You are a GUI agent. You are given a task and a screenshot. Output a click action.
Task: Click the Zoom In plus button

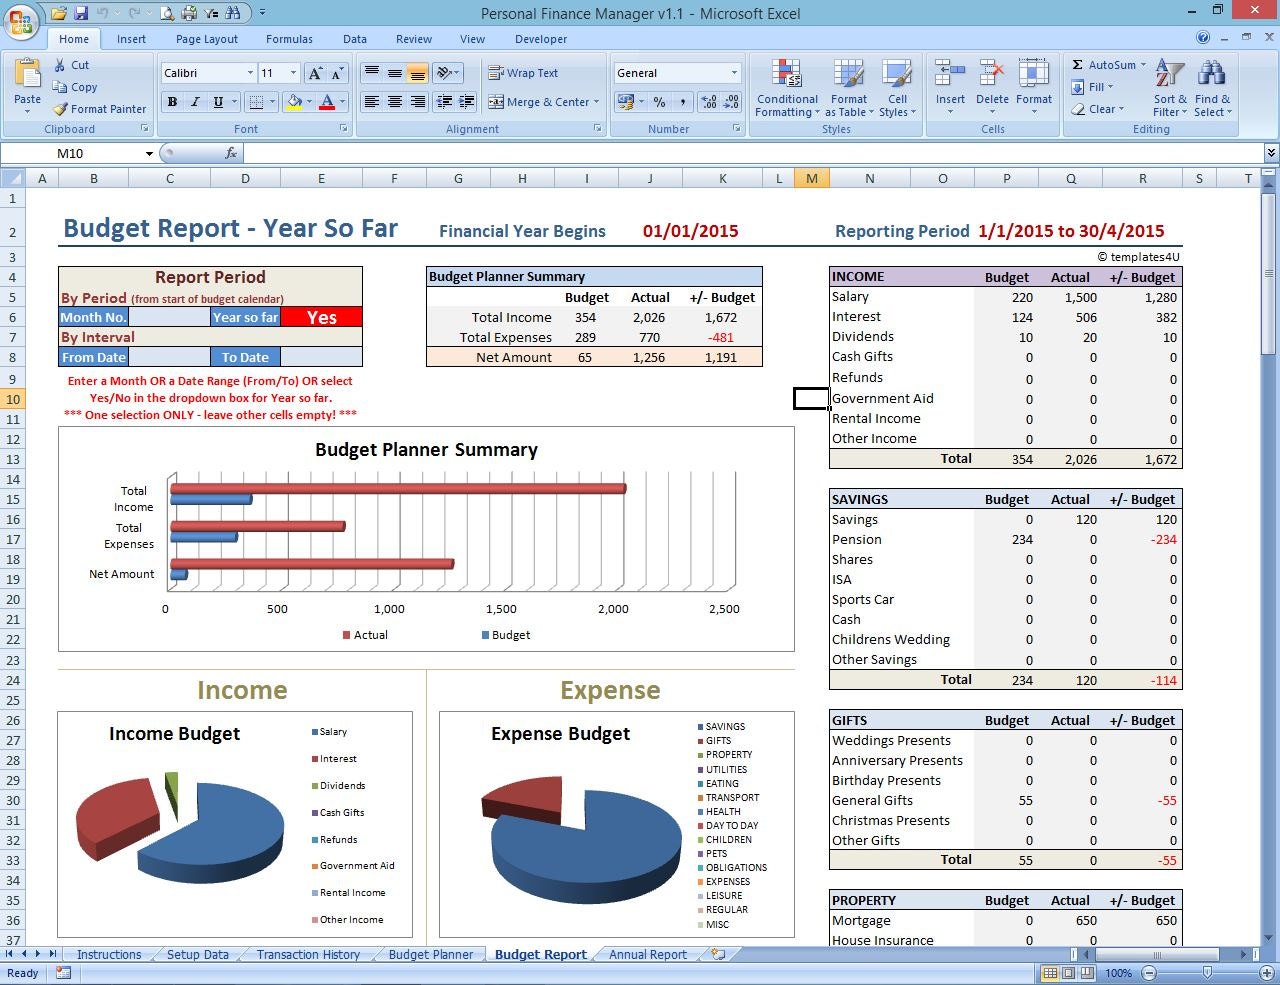(1266, 973)
